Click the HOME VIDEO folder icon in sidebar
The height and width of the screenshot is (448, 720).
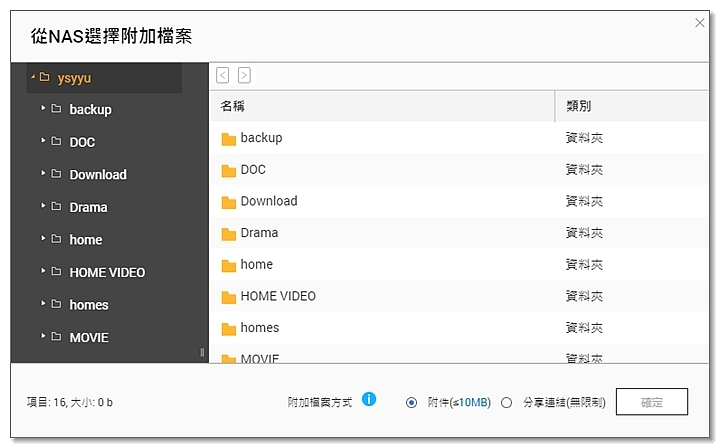coord(56,271)
